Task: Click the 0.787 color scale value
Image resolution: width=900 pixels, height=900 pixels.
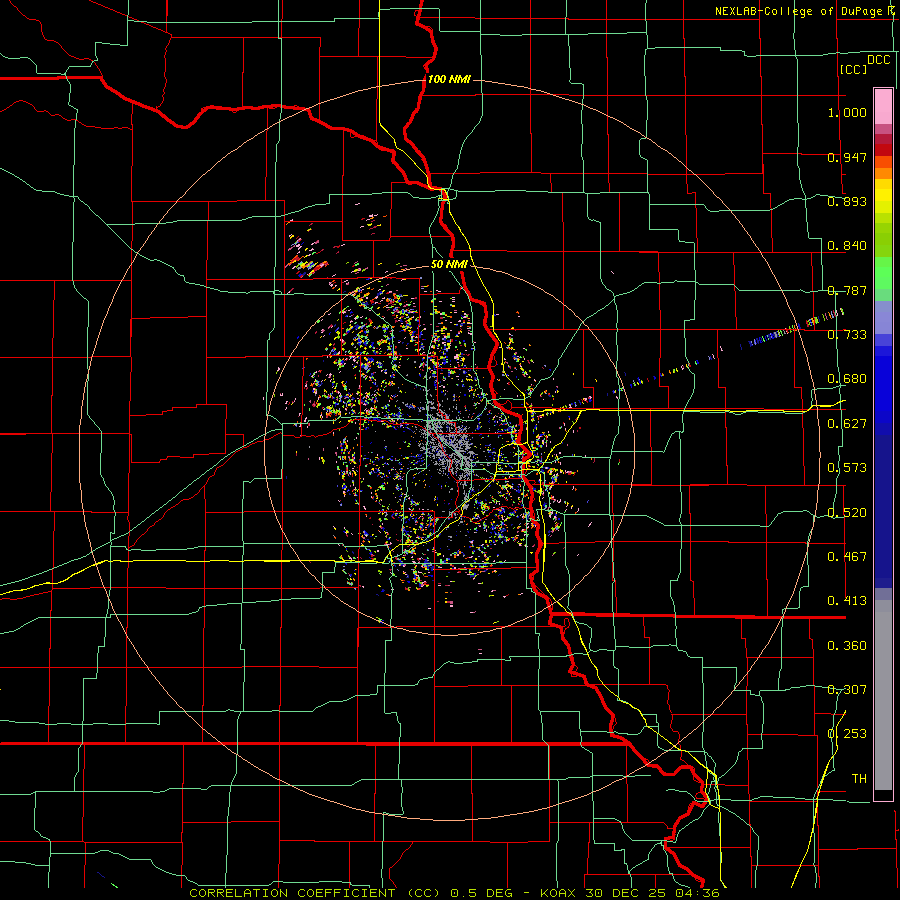Action: tap(847, 290)
